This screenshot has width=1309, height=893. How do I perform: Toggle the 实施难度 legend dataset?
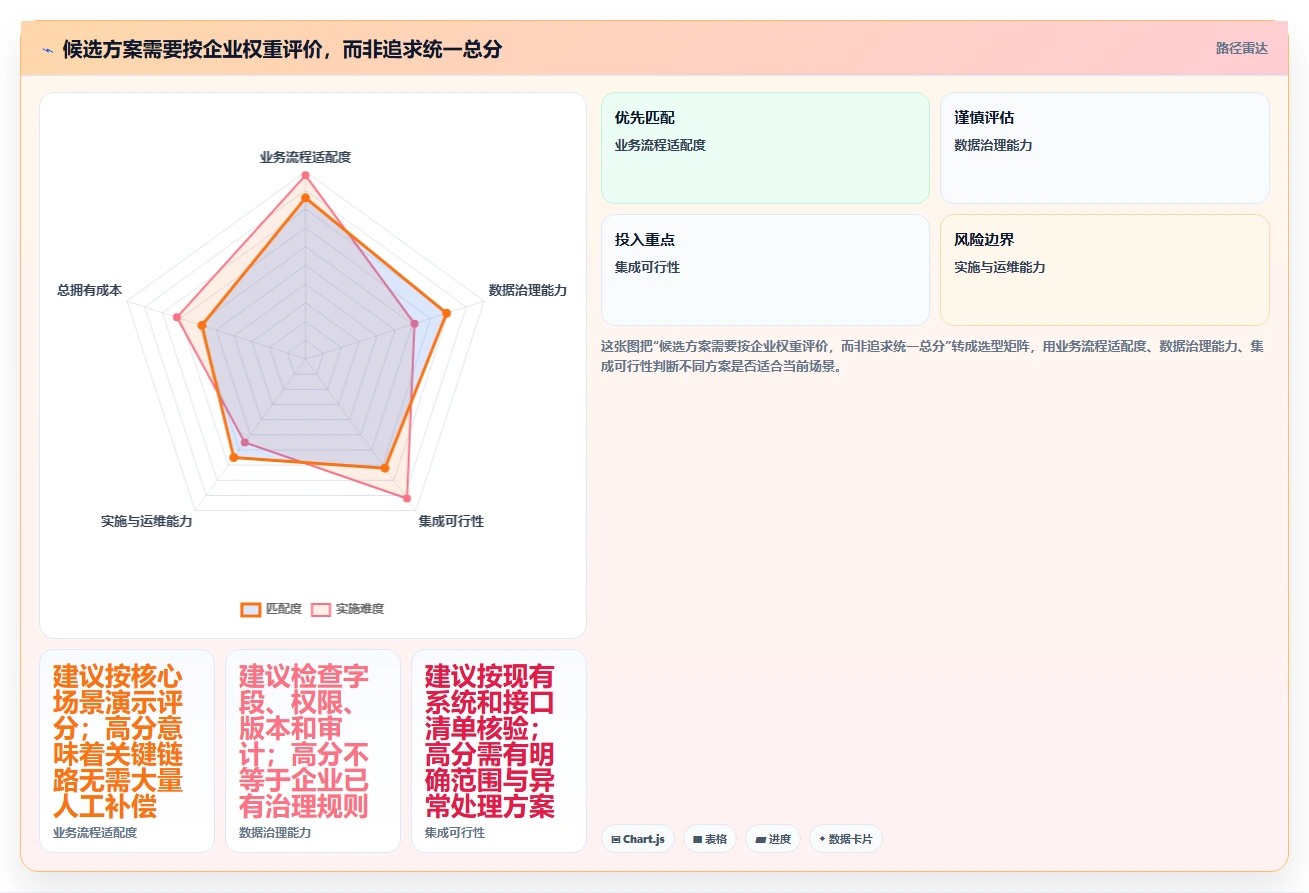[347, 609]
